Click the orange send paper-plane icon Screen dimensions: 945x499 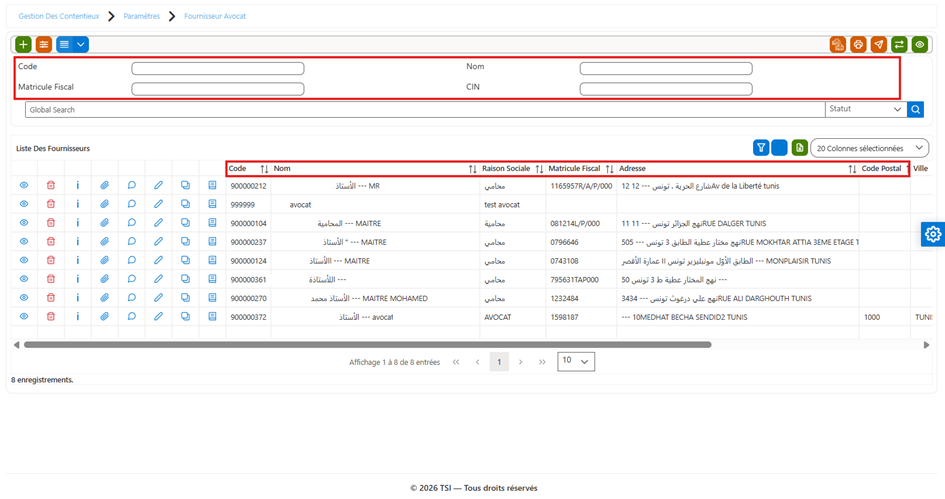[x=879, y=45]
